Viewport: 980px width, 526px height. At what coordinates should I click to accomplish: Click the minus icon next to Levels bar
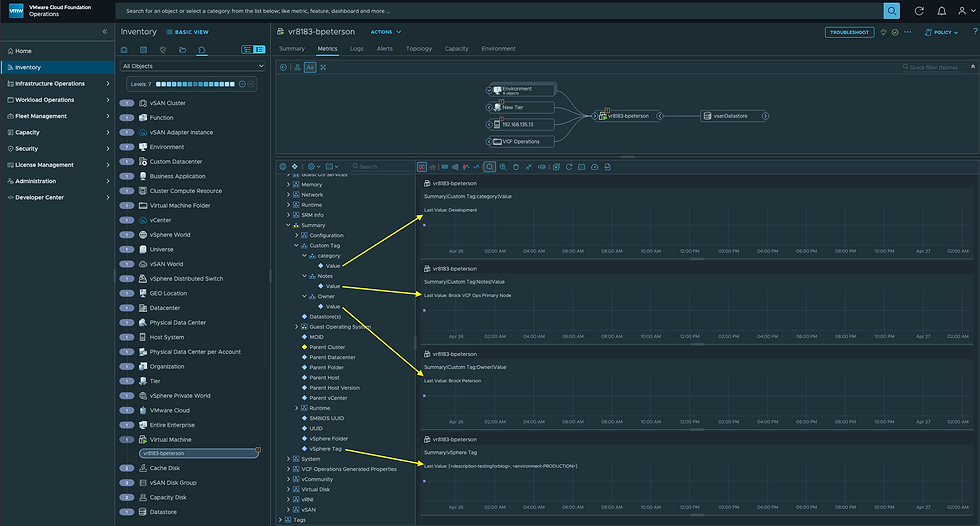(240, 84)
